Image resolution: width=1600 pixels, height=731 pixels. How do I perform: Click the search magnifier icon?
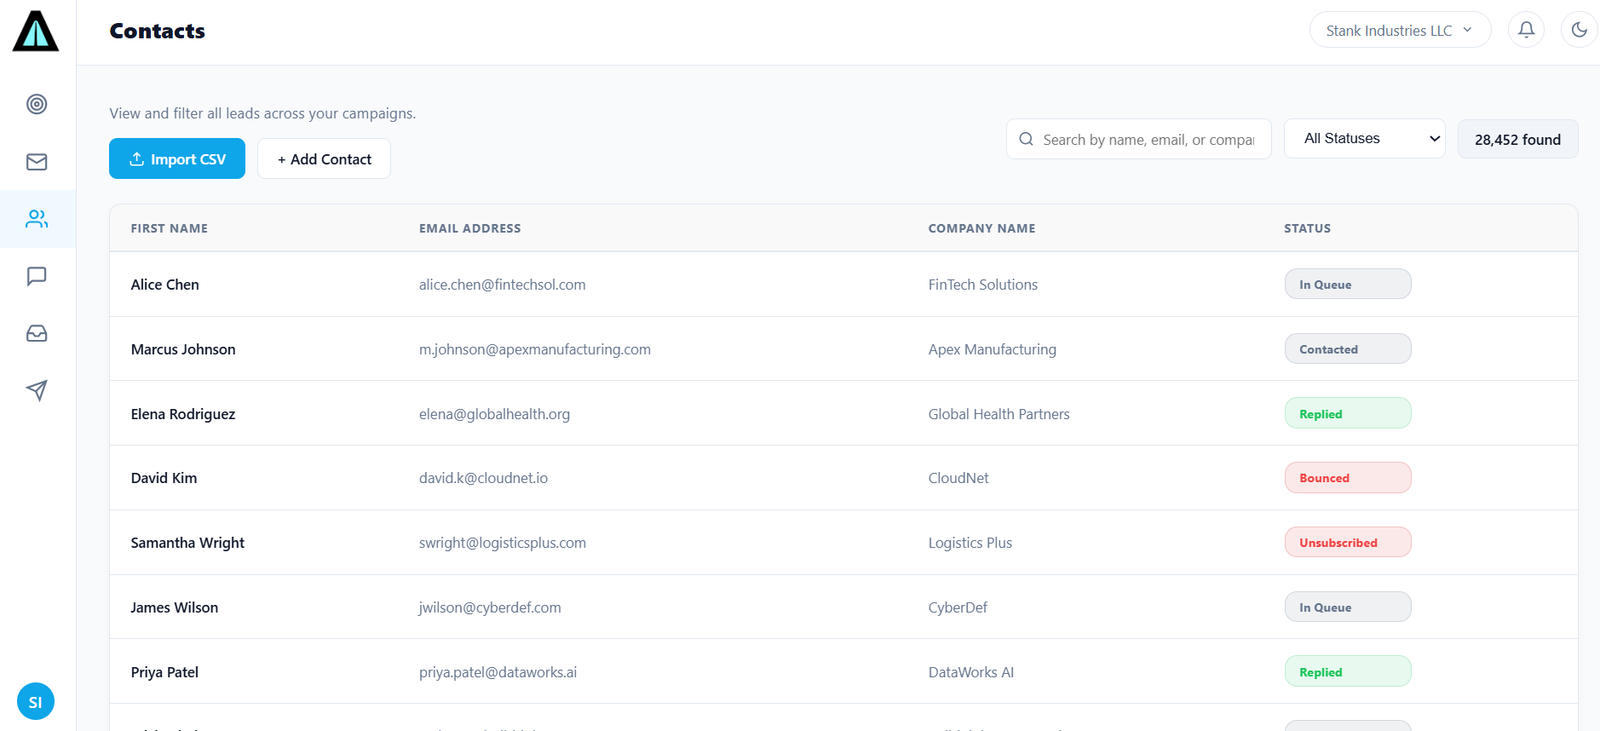[1026, 139]
